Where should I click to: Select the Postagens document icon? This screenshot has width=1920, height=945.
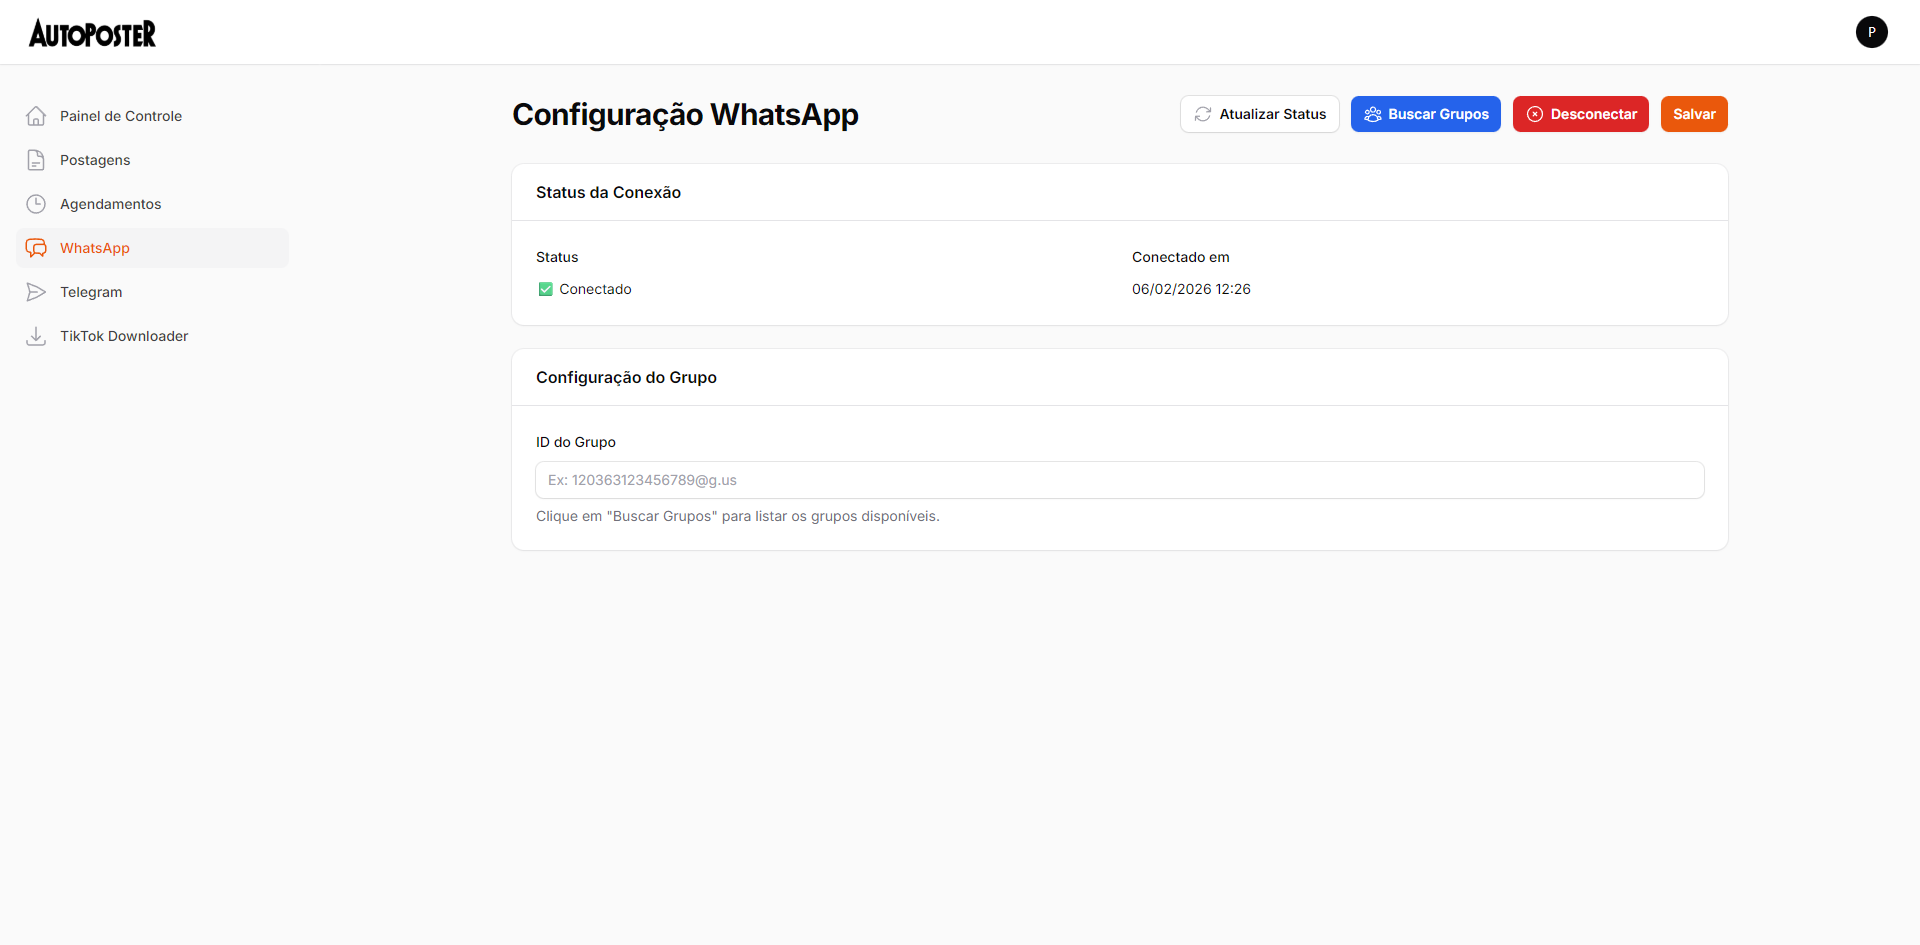click(36, 159)
